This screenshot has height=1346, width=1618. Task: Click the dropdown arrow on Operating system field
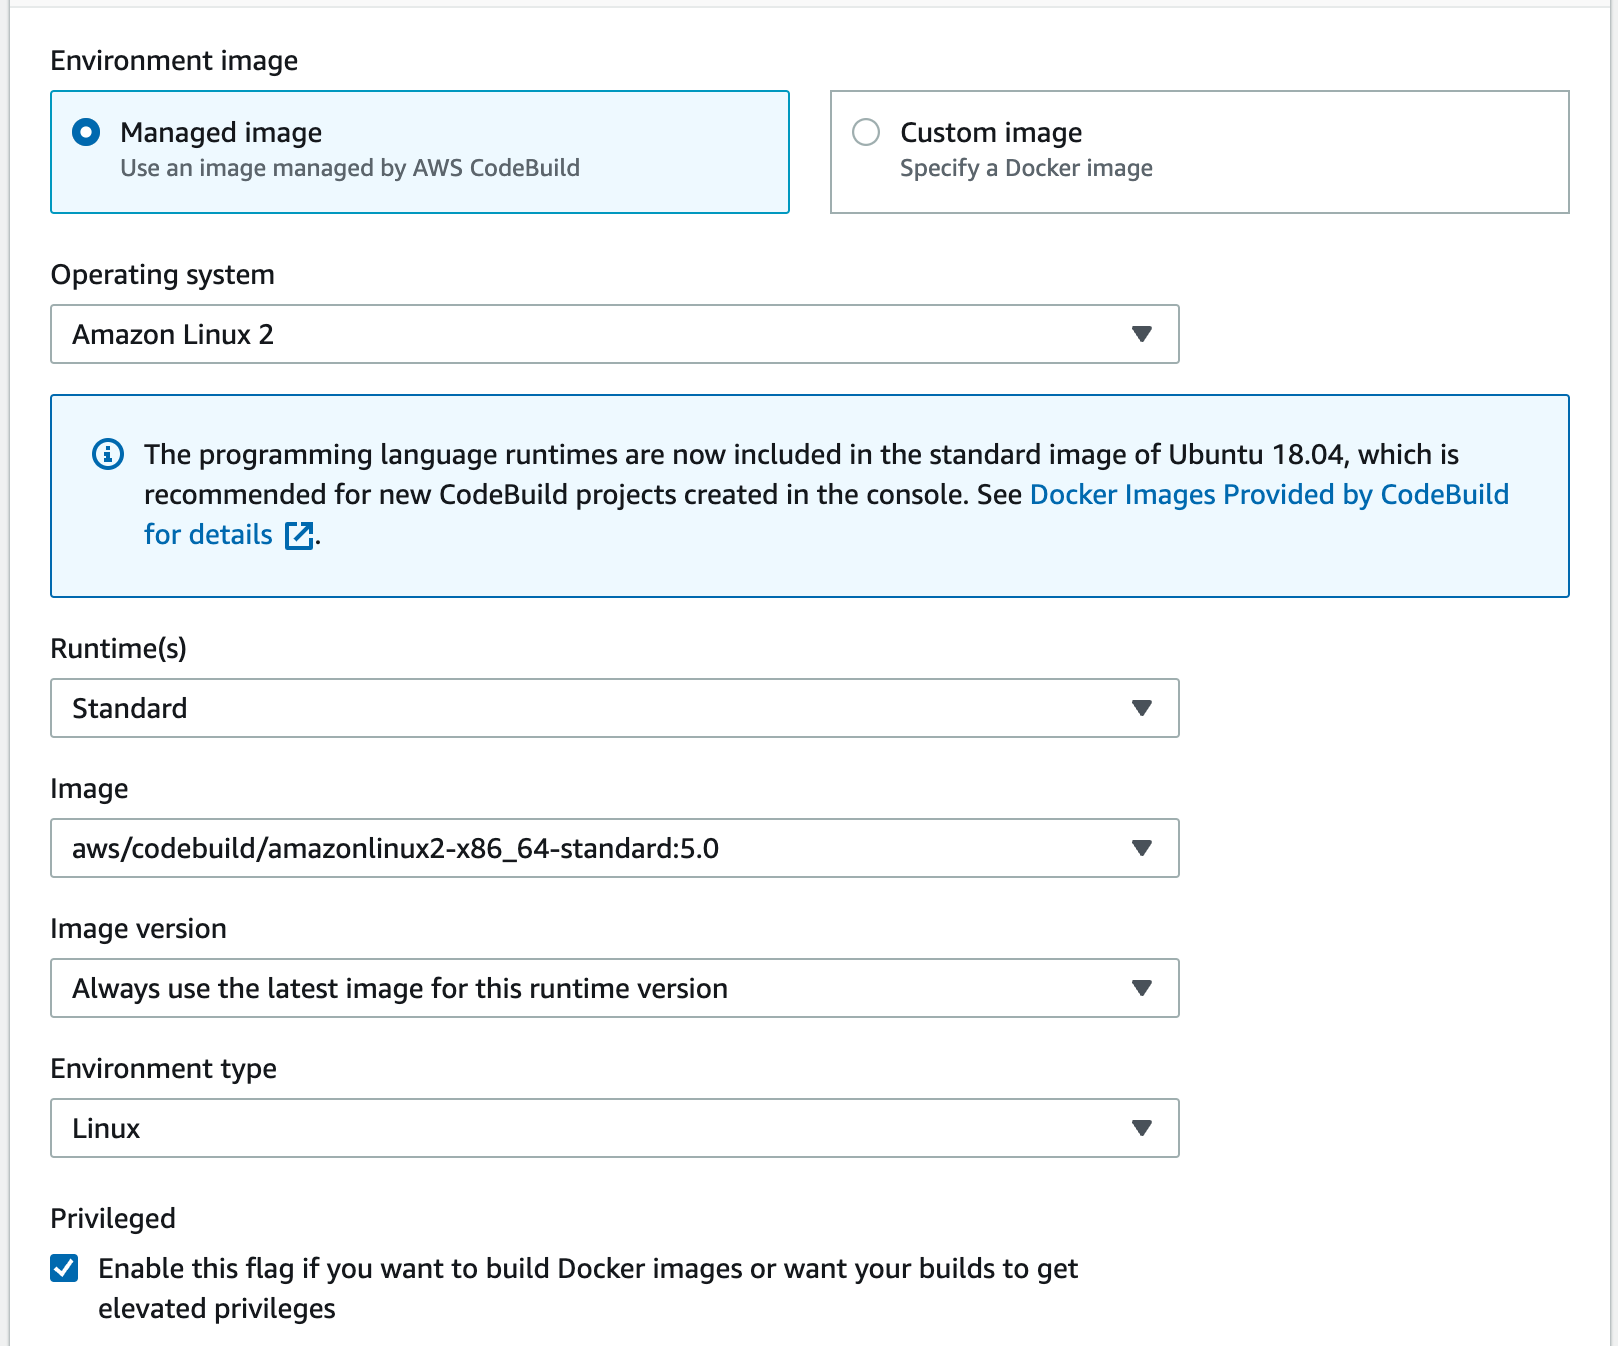tap(1142, 334)
